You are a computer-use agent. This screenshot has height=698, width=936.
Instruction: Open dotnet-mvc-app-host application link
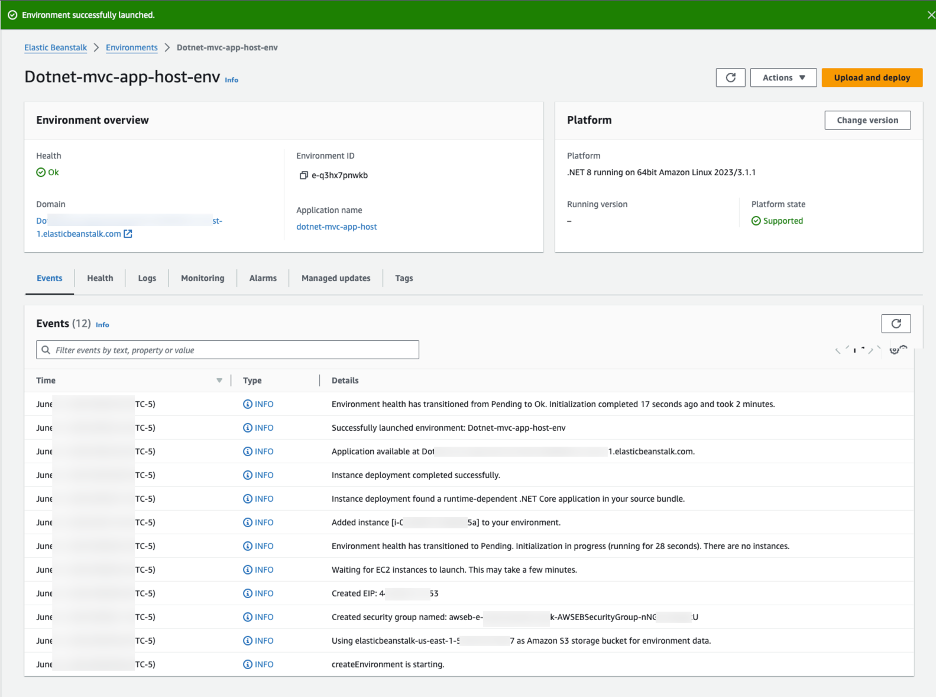click(337, 227)
